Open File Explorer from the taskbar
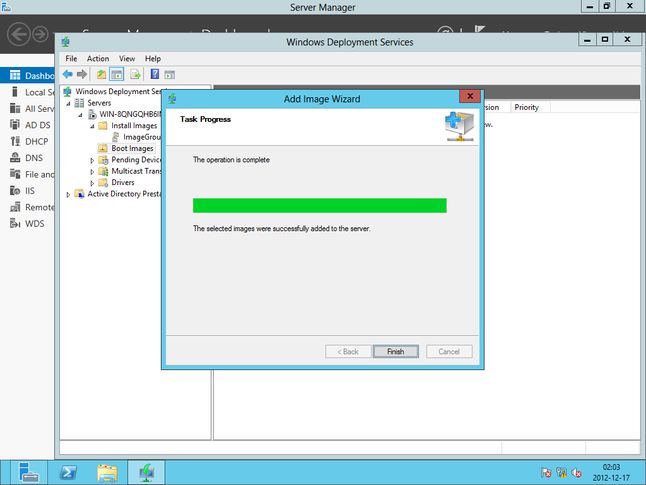This screenshot has height=485, width=646. pyautogui.click(x=107, y=472)
